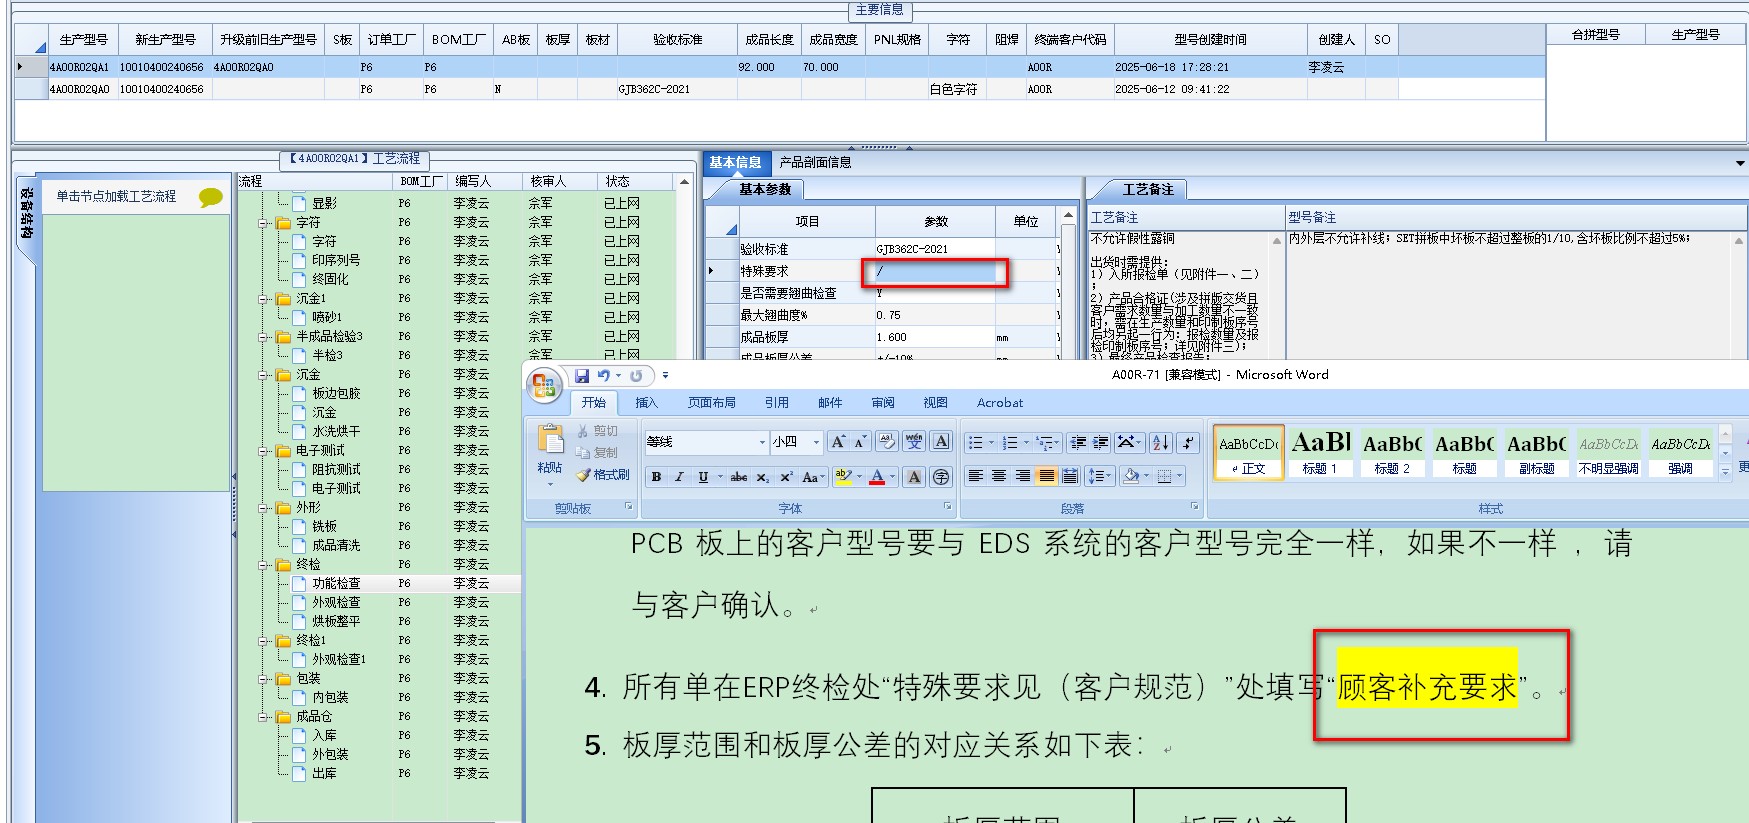Image resolution: width=1749 pixels, height=823 pixels.
Task: Increase paragraph indent
Action: coord(1100,443)
